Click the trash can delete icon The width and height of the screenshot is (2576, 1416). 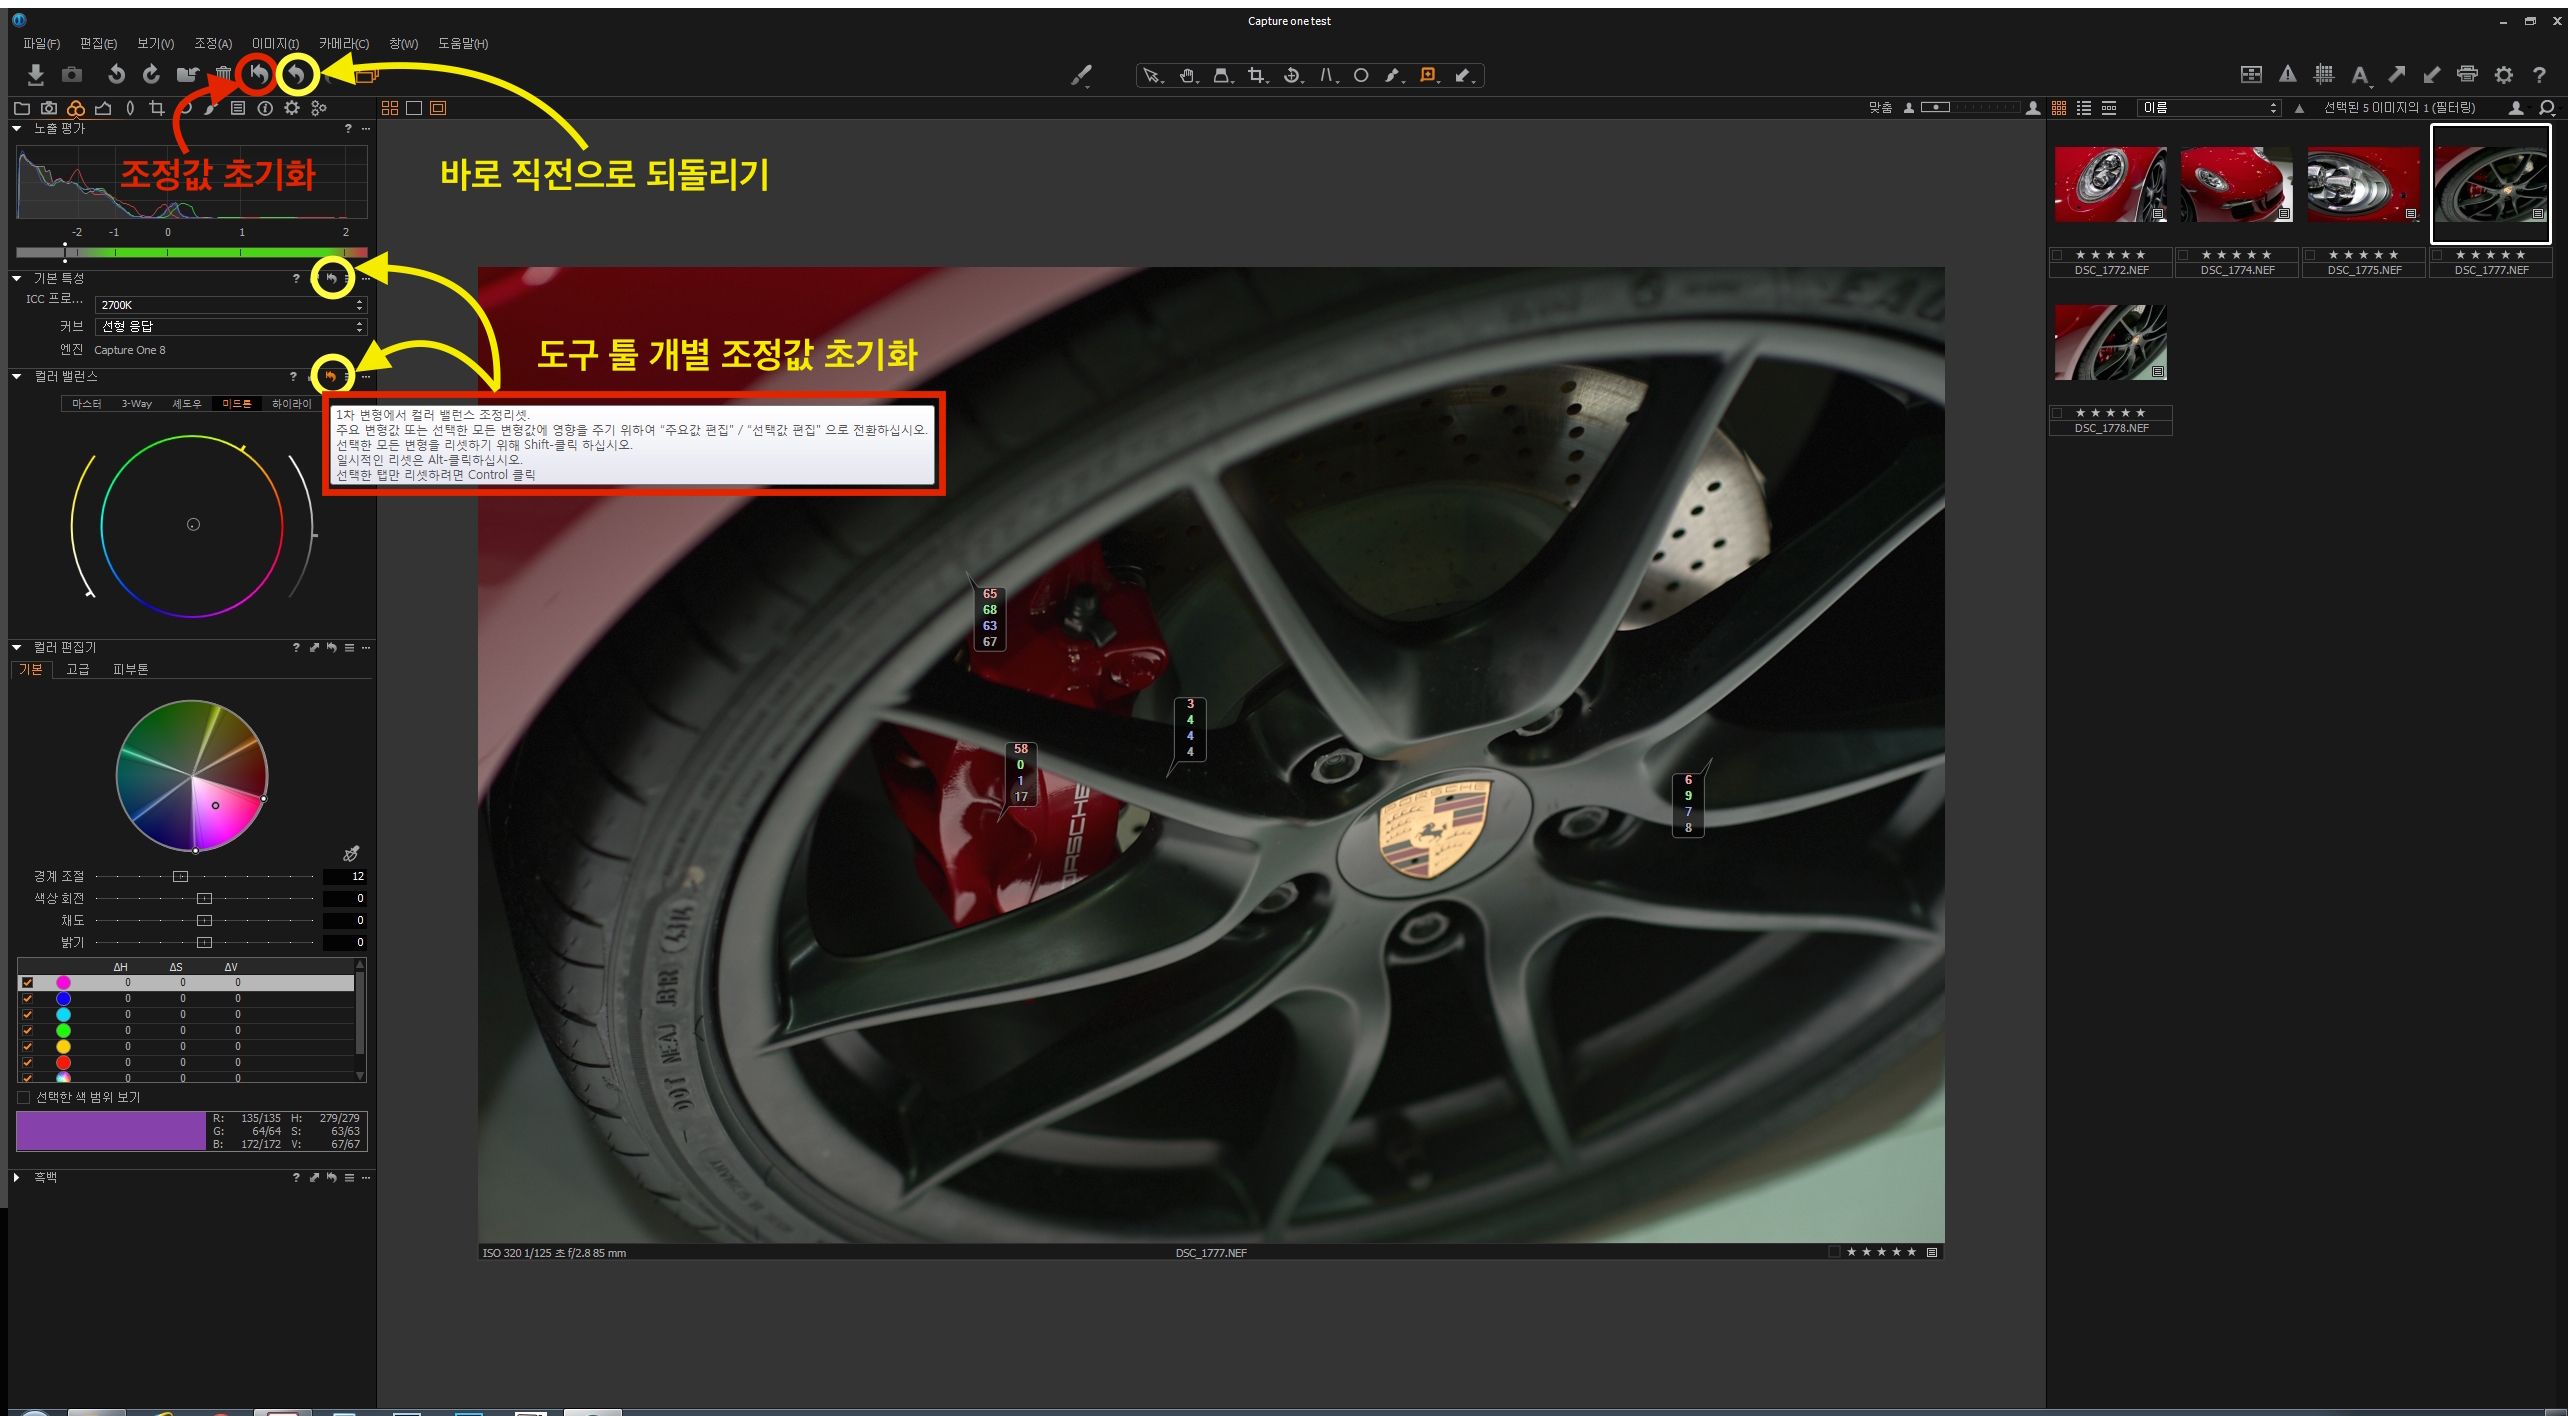click(x=223, y=74)
